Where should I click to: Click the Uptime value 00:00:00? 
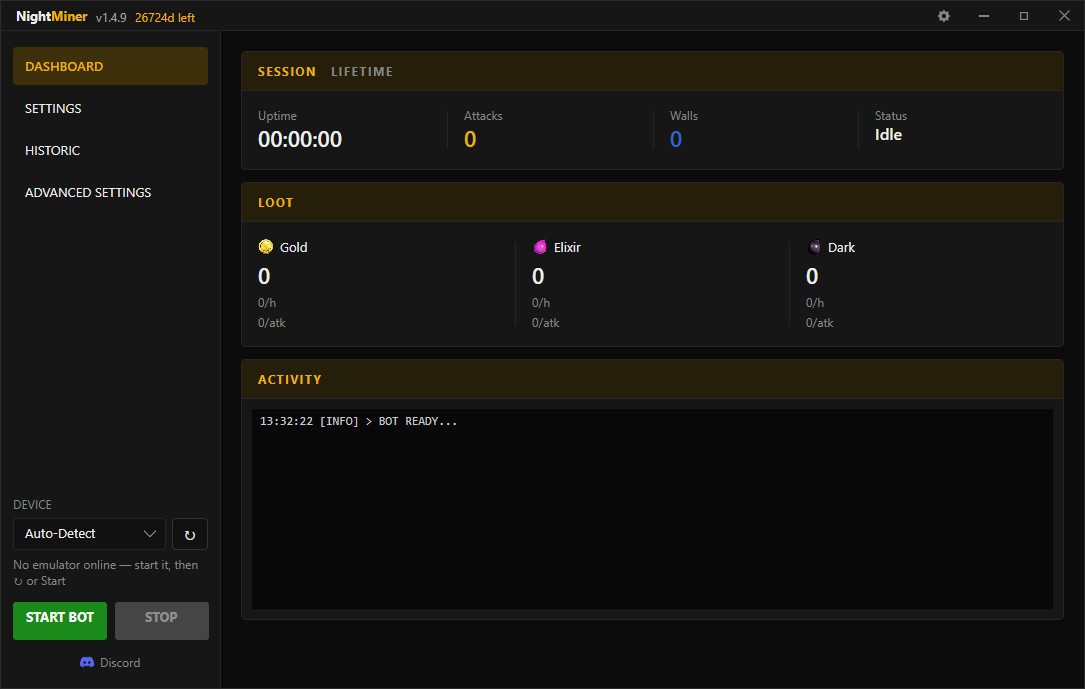pos(300,140)
